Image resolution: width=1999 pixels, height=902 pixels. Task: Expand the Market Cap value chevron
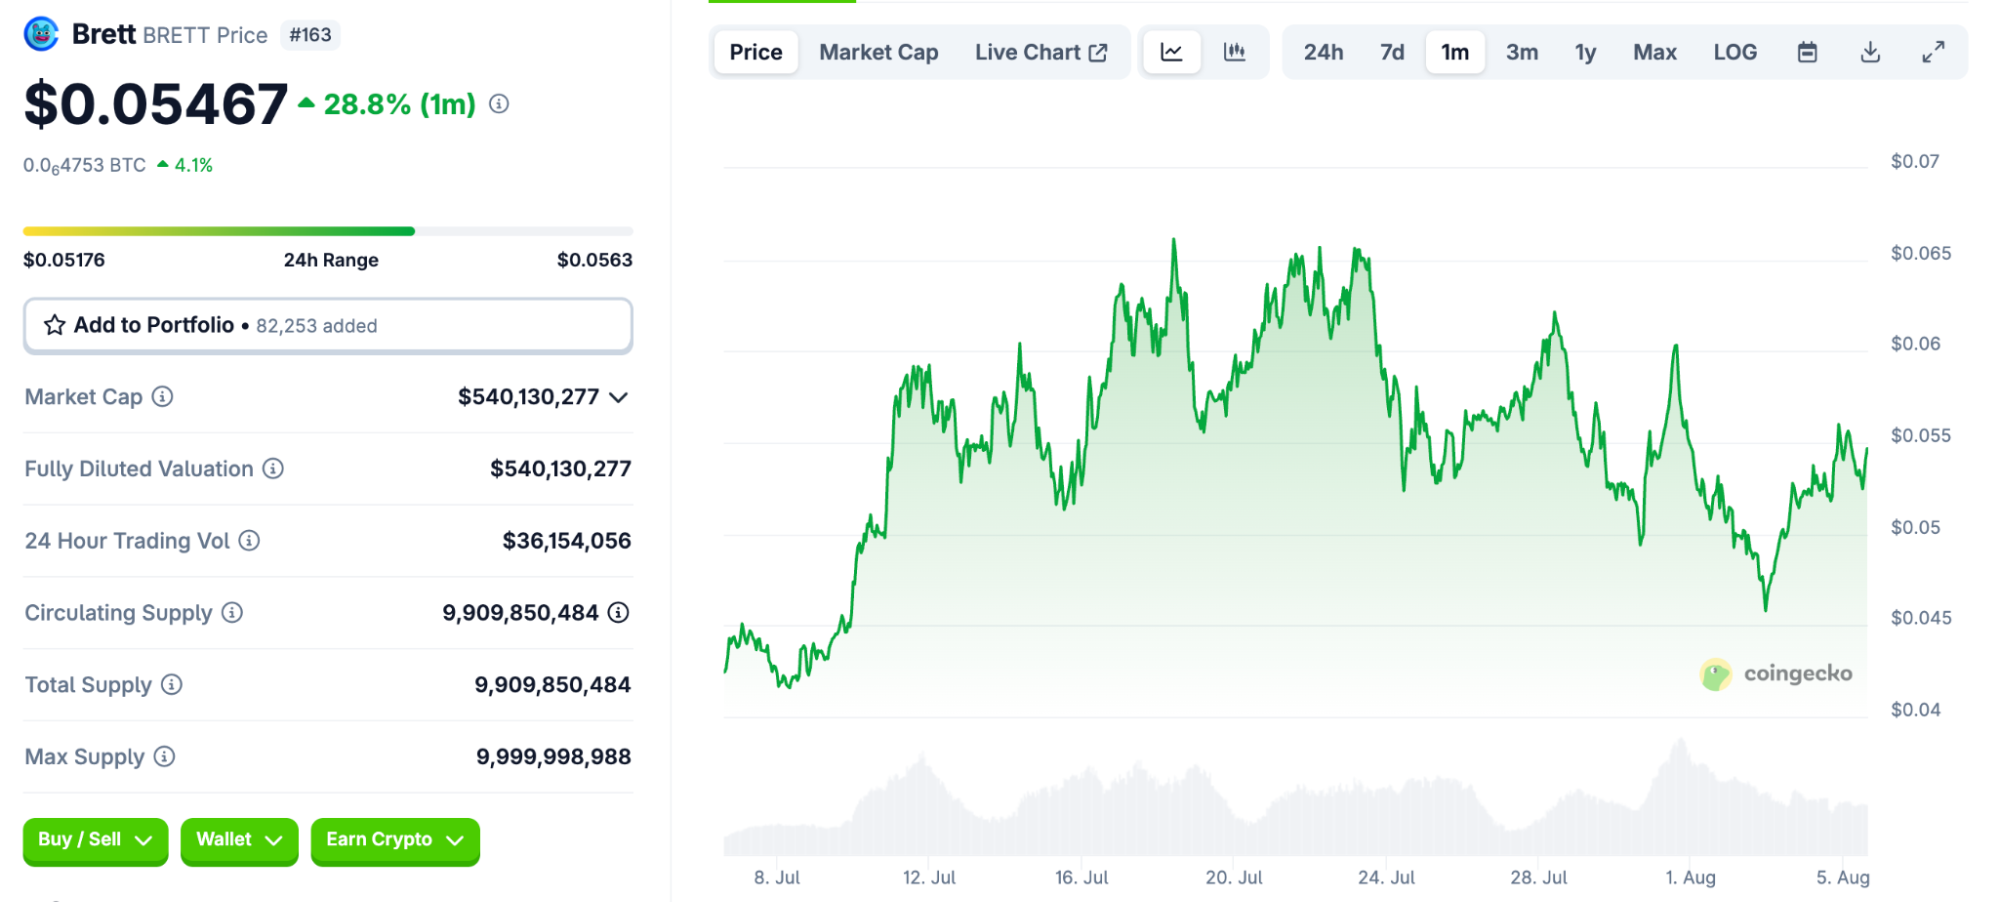(618, 397)
